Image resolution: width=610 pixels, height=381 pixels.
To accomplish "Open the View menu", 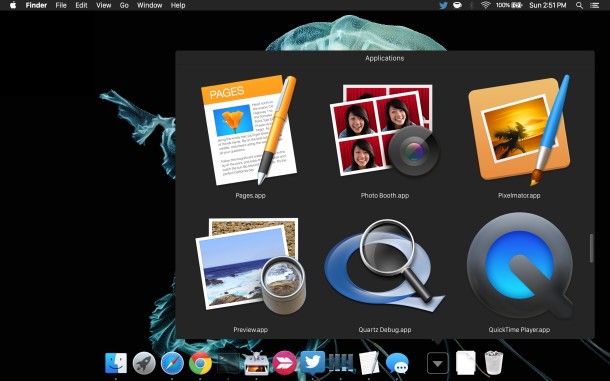I will click(103, 5).
